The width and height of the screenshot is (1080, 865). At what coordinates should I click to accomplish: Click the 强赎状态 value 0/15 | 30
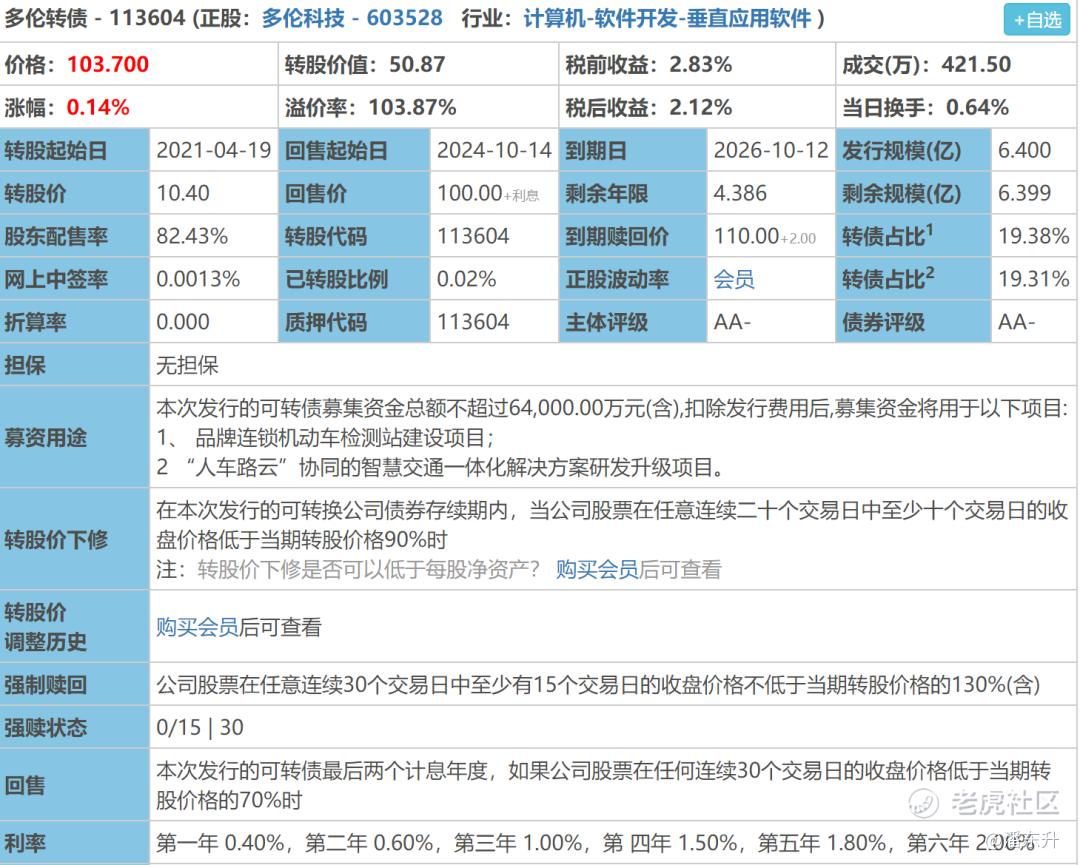[x=200, y=727]
